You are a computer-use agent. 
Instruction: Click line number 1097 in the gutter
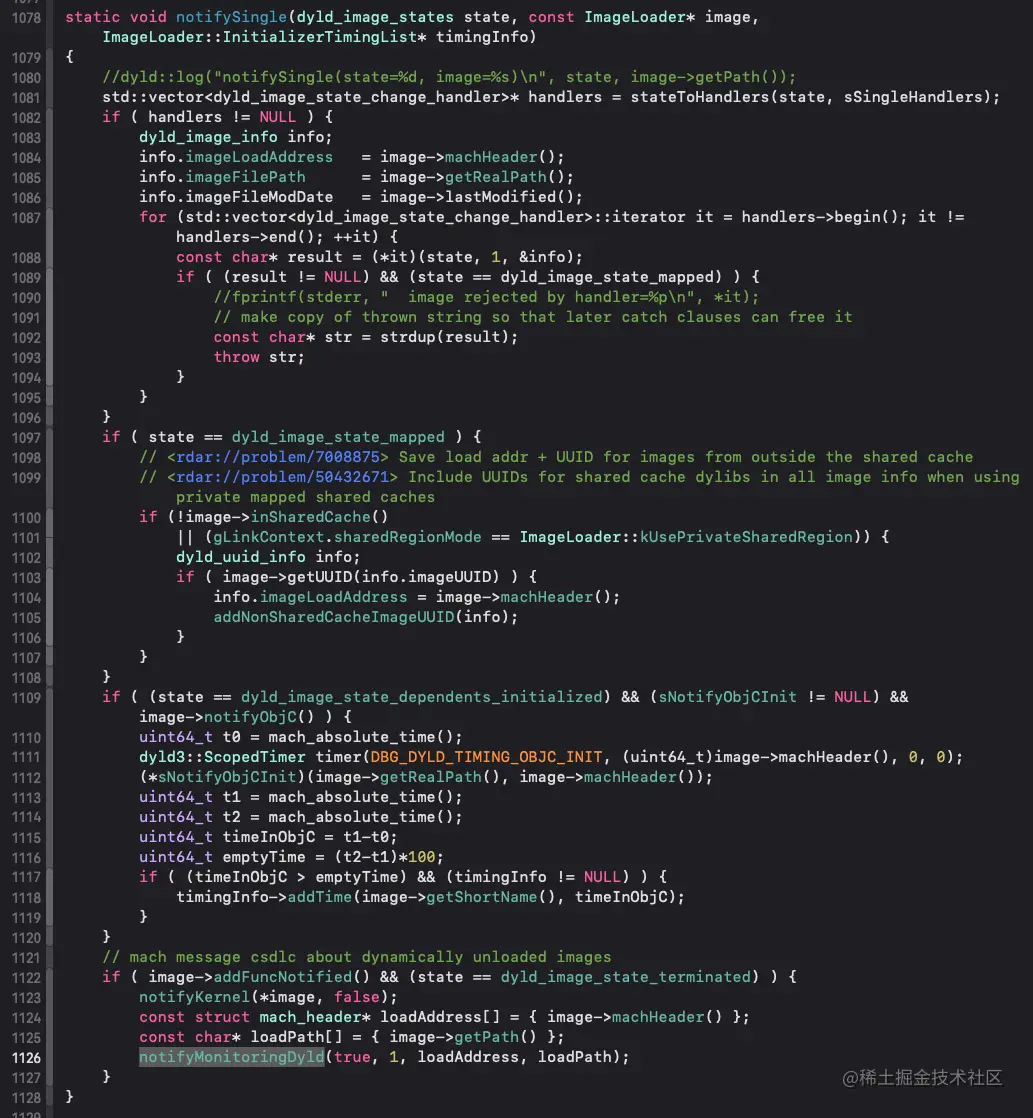(26, 438)
